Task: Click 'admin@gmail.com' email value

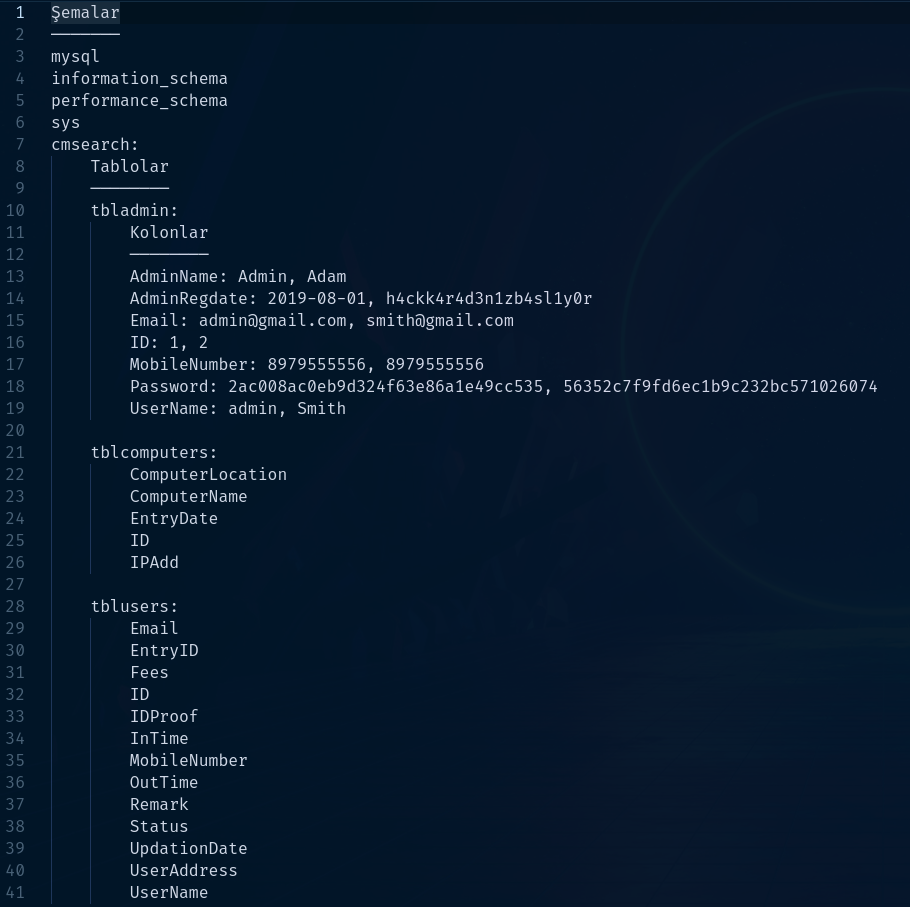Action: pos(272,321)
